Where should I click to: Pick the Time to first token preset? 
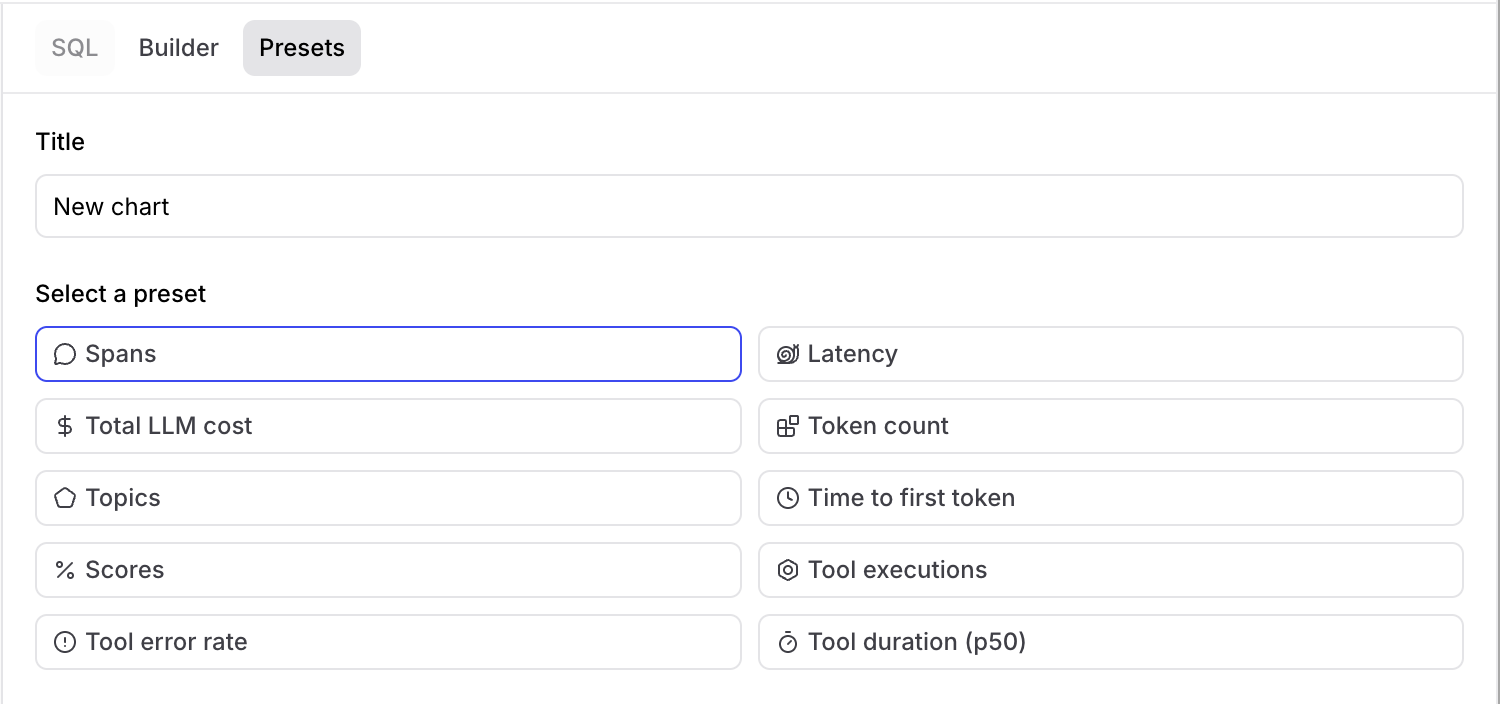pyautogui.click(x=1111, y=498)
